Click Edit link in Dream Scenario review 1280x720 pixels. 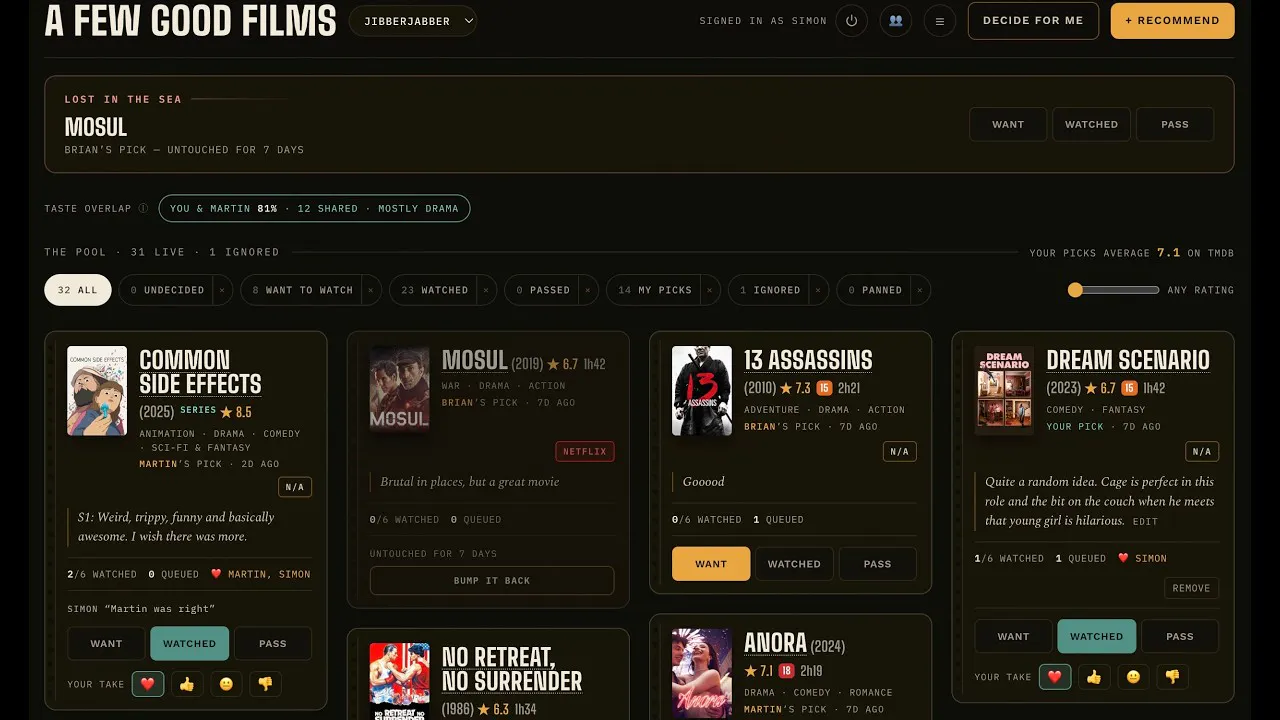(1145, 522)
